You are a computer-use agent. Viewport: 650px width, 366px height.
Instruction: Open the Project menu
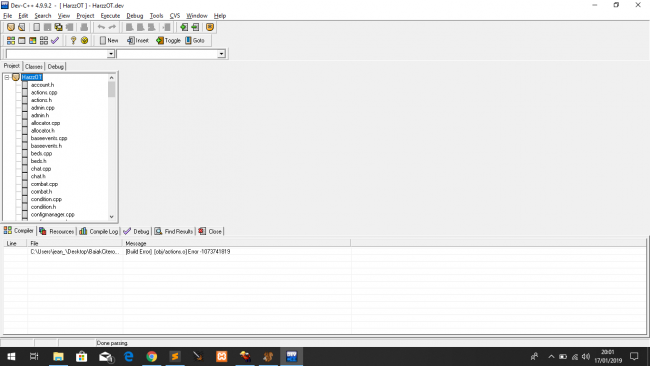[85, 16]
